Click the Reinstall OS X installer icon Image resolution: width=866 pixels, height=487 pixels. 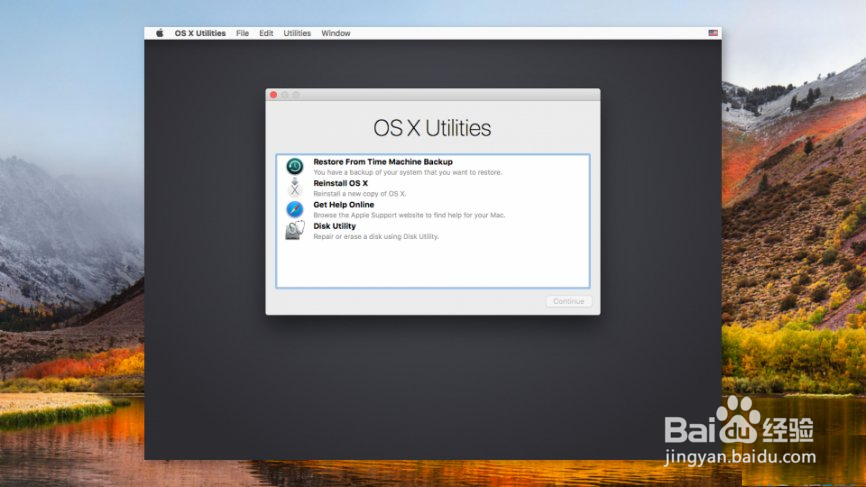point(294,188)
